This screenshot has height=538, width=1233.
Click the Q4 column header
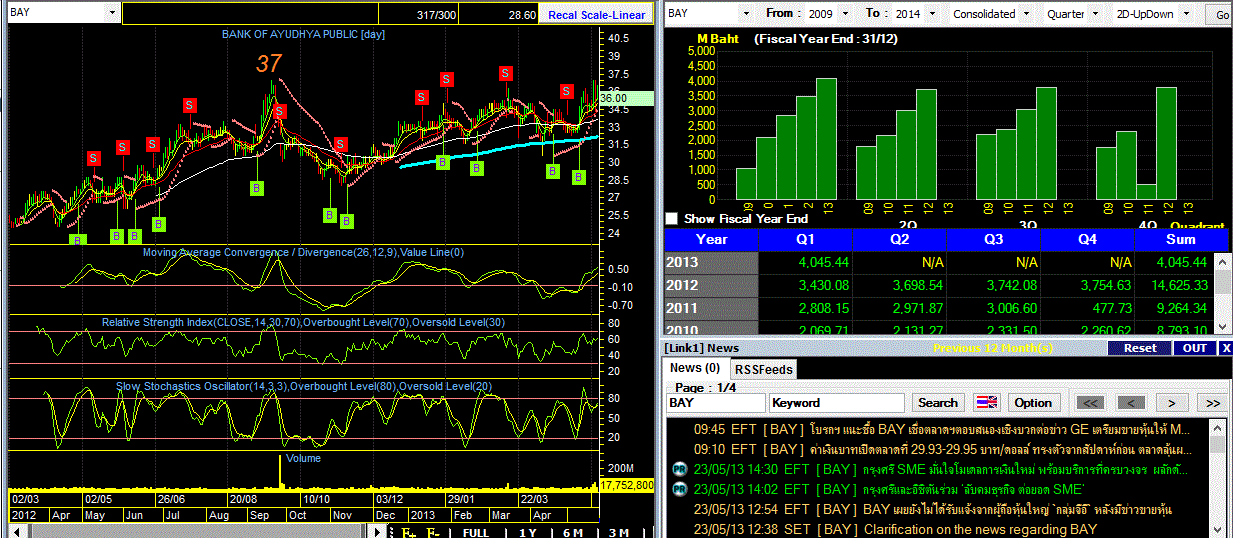tap(1087, 240)
